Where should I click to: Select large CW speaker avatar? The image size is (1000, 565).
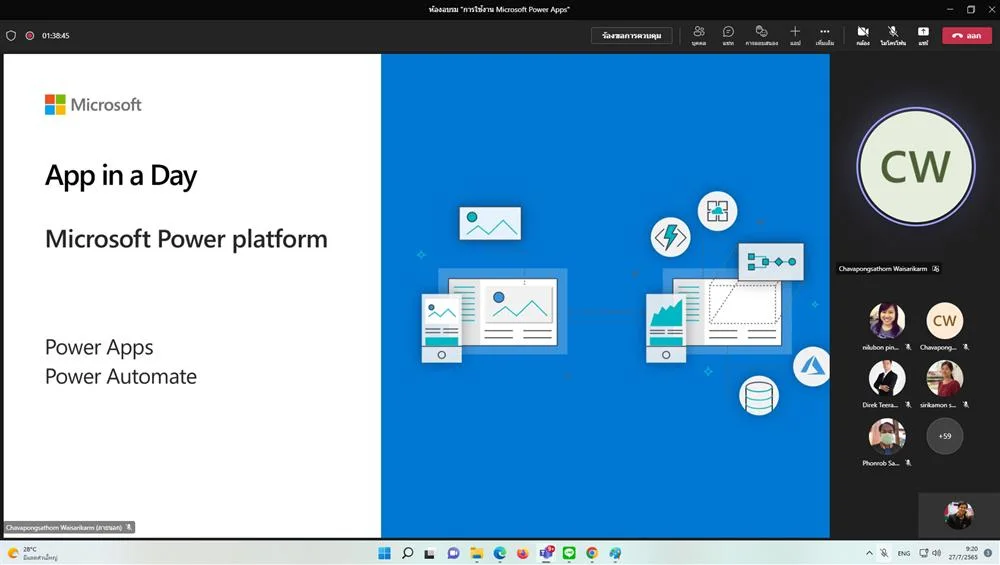coord(915,167)
